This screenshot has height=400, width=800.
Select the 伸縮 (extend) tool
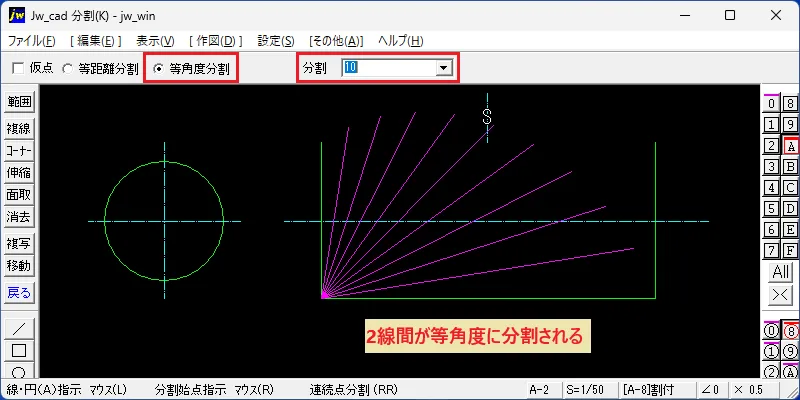tap(19, 173)
